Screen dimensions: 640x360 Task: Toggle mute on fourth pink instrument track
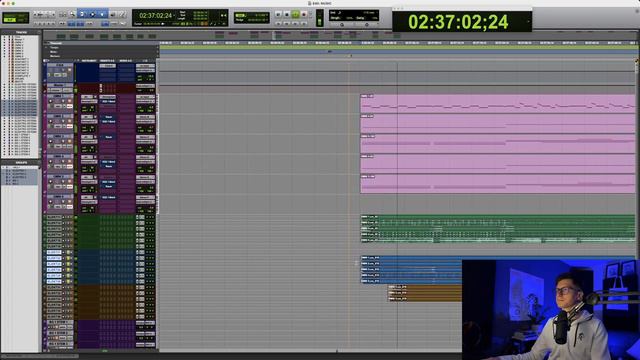click(x=70, y=161)
